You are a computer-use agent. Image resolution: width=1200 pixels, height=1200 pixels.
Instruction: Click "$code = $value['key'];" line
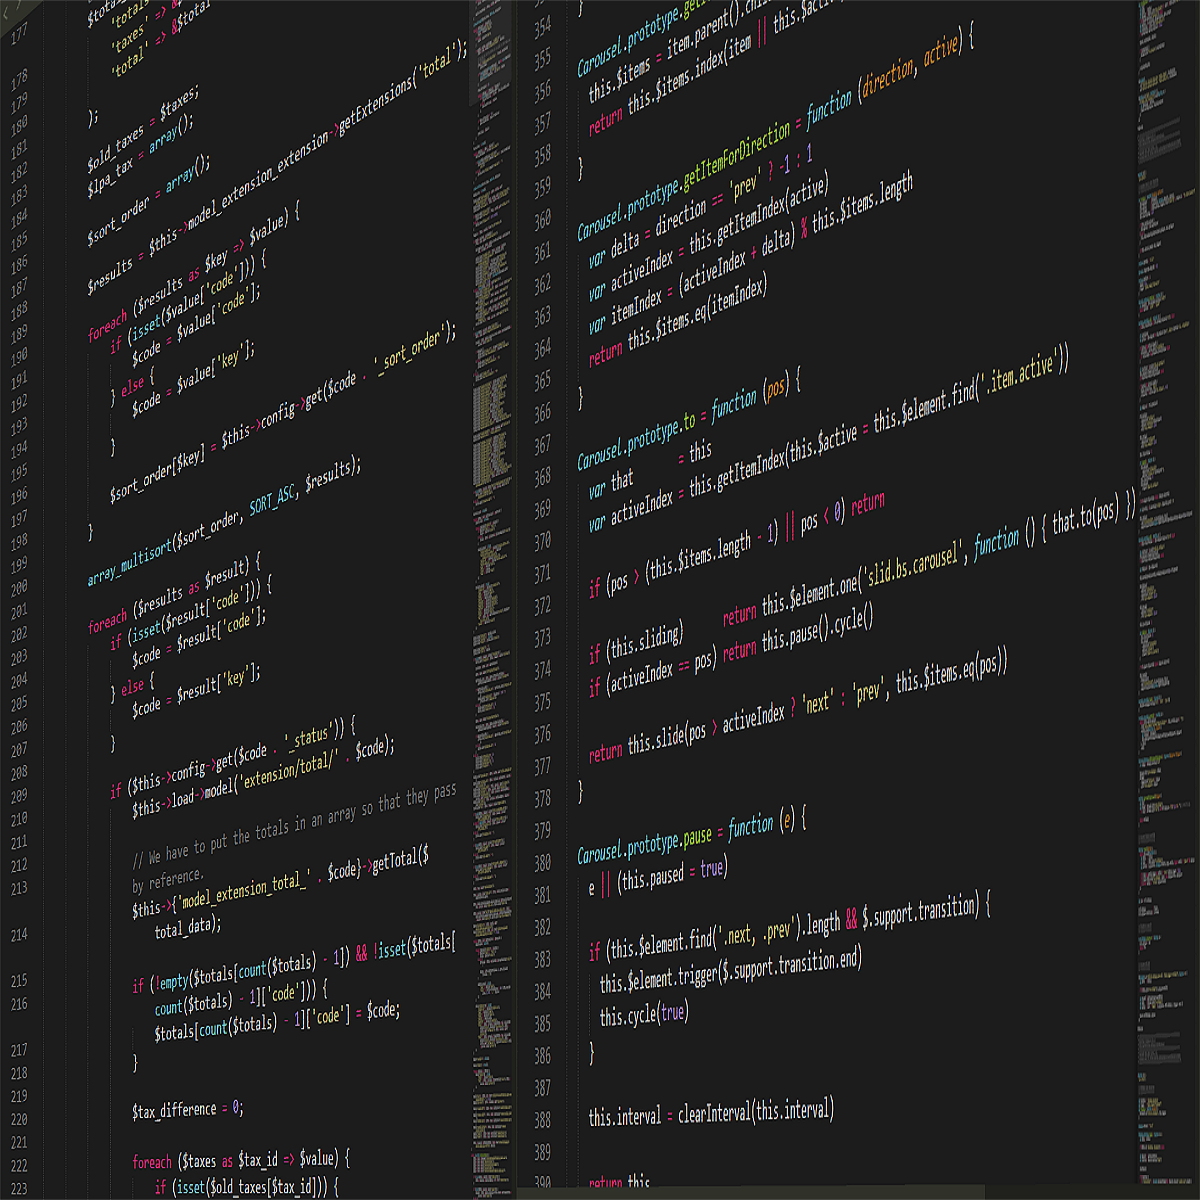click(192, 379)
